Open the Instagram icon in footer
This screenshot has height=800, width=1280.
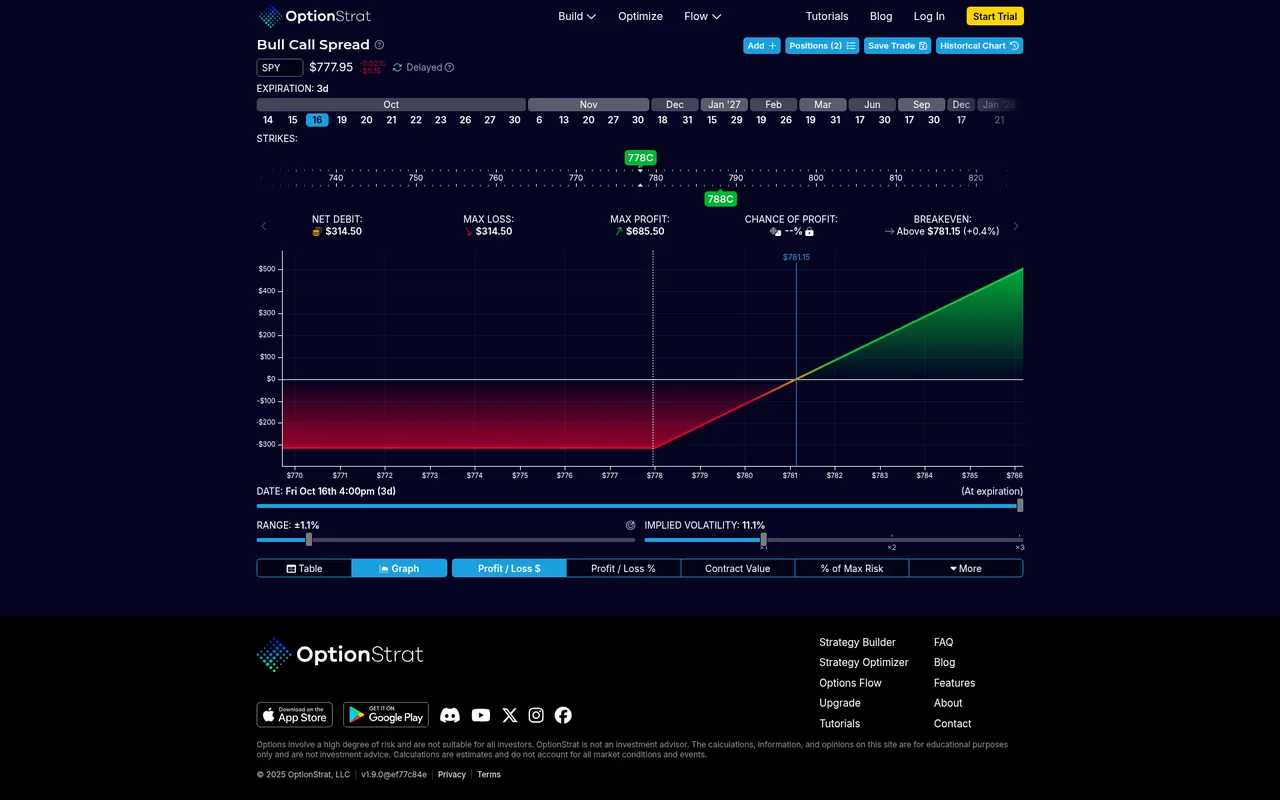point(536,715)
